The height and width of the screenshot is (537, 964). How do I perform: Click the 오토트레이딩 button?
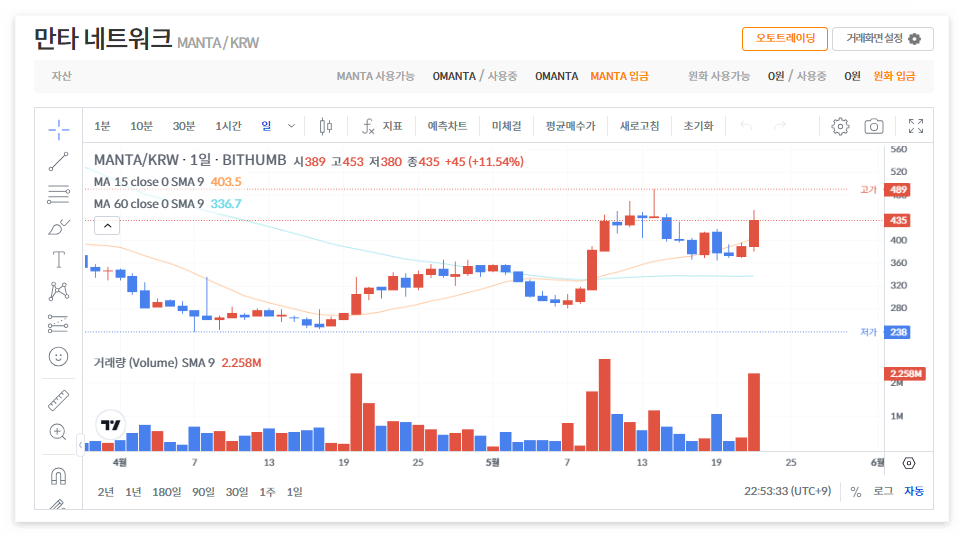785,38
